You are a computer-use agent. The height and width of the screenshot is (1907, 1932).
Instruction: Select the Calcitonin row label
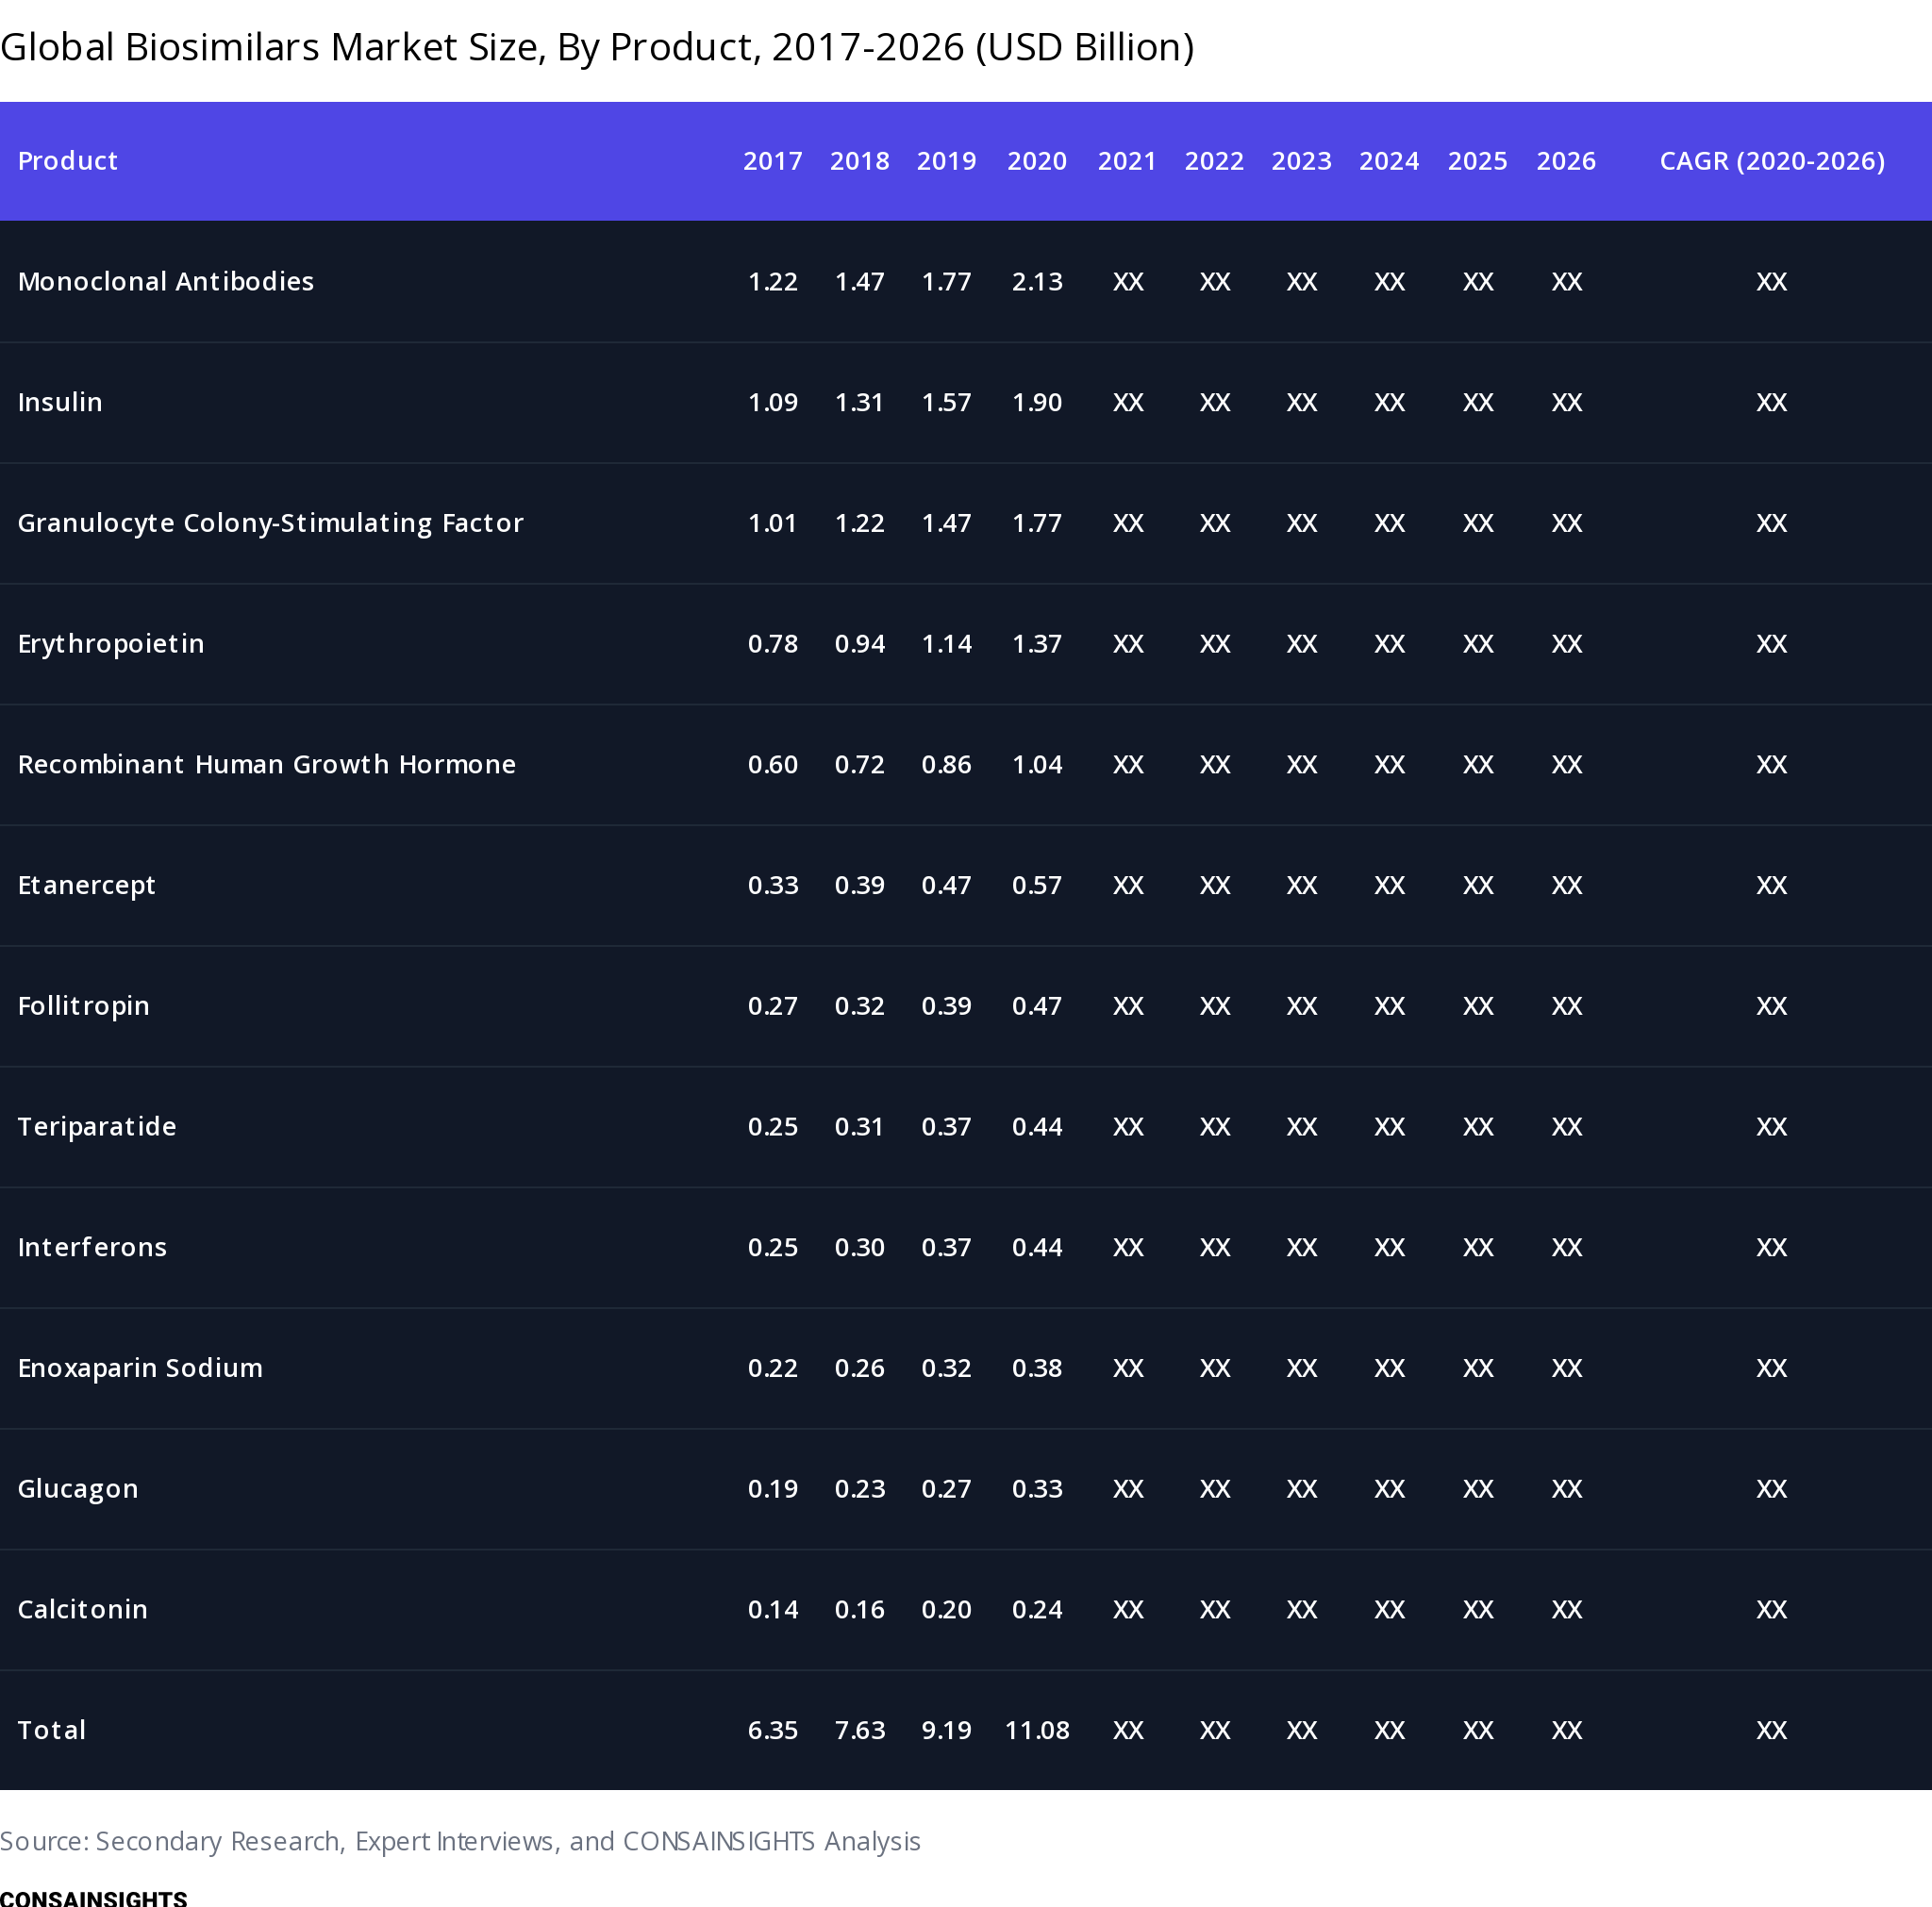[x=83, y=1609]
